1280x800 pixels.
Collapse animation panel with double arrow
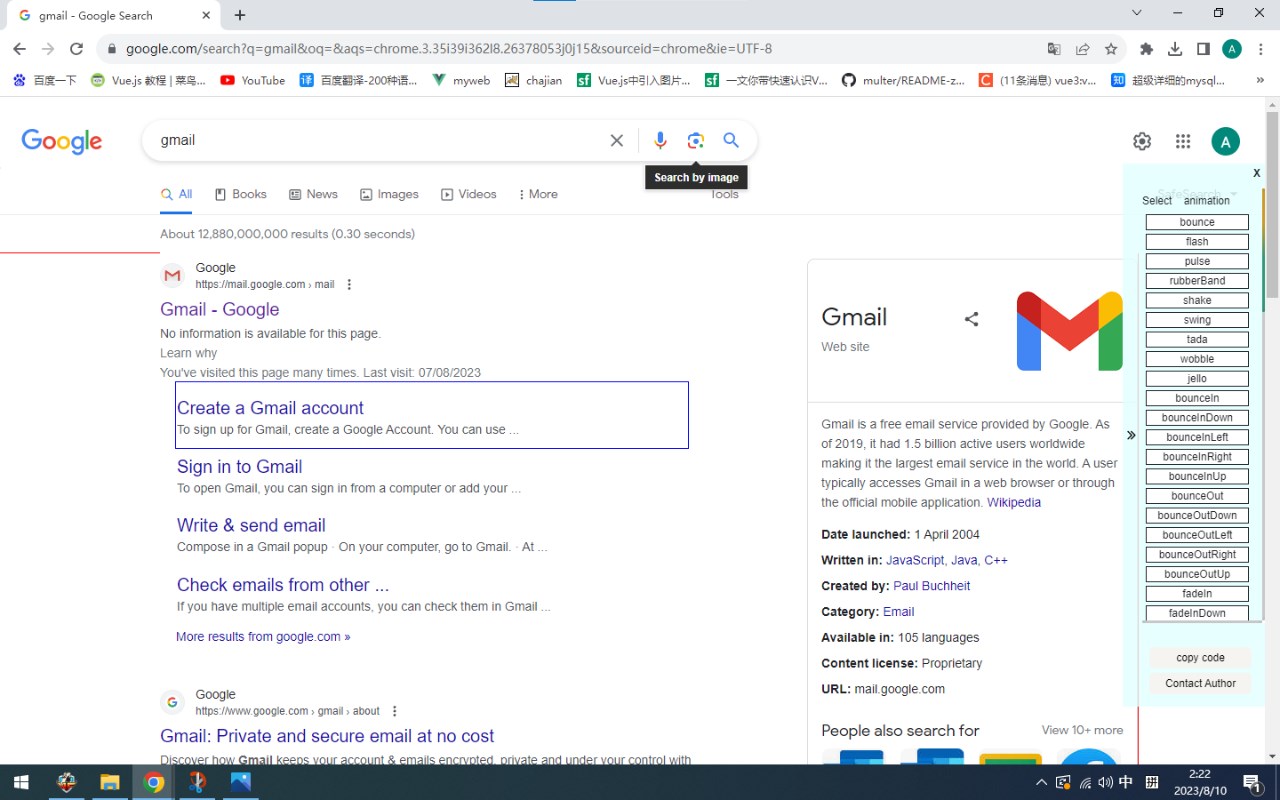click(1131, 435)
